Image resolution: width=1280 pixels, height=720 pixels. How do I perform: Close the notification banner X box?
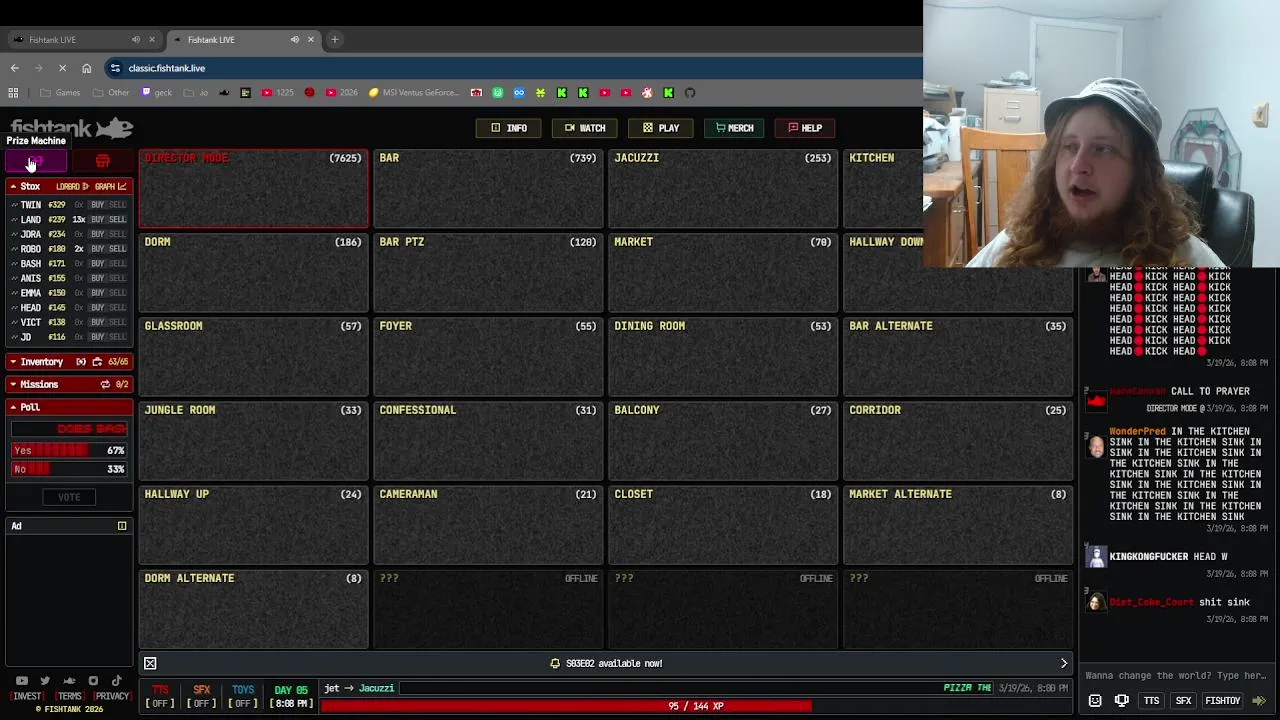coord(150,664)
